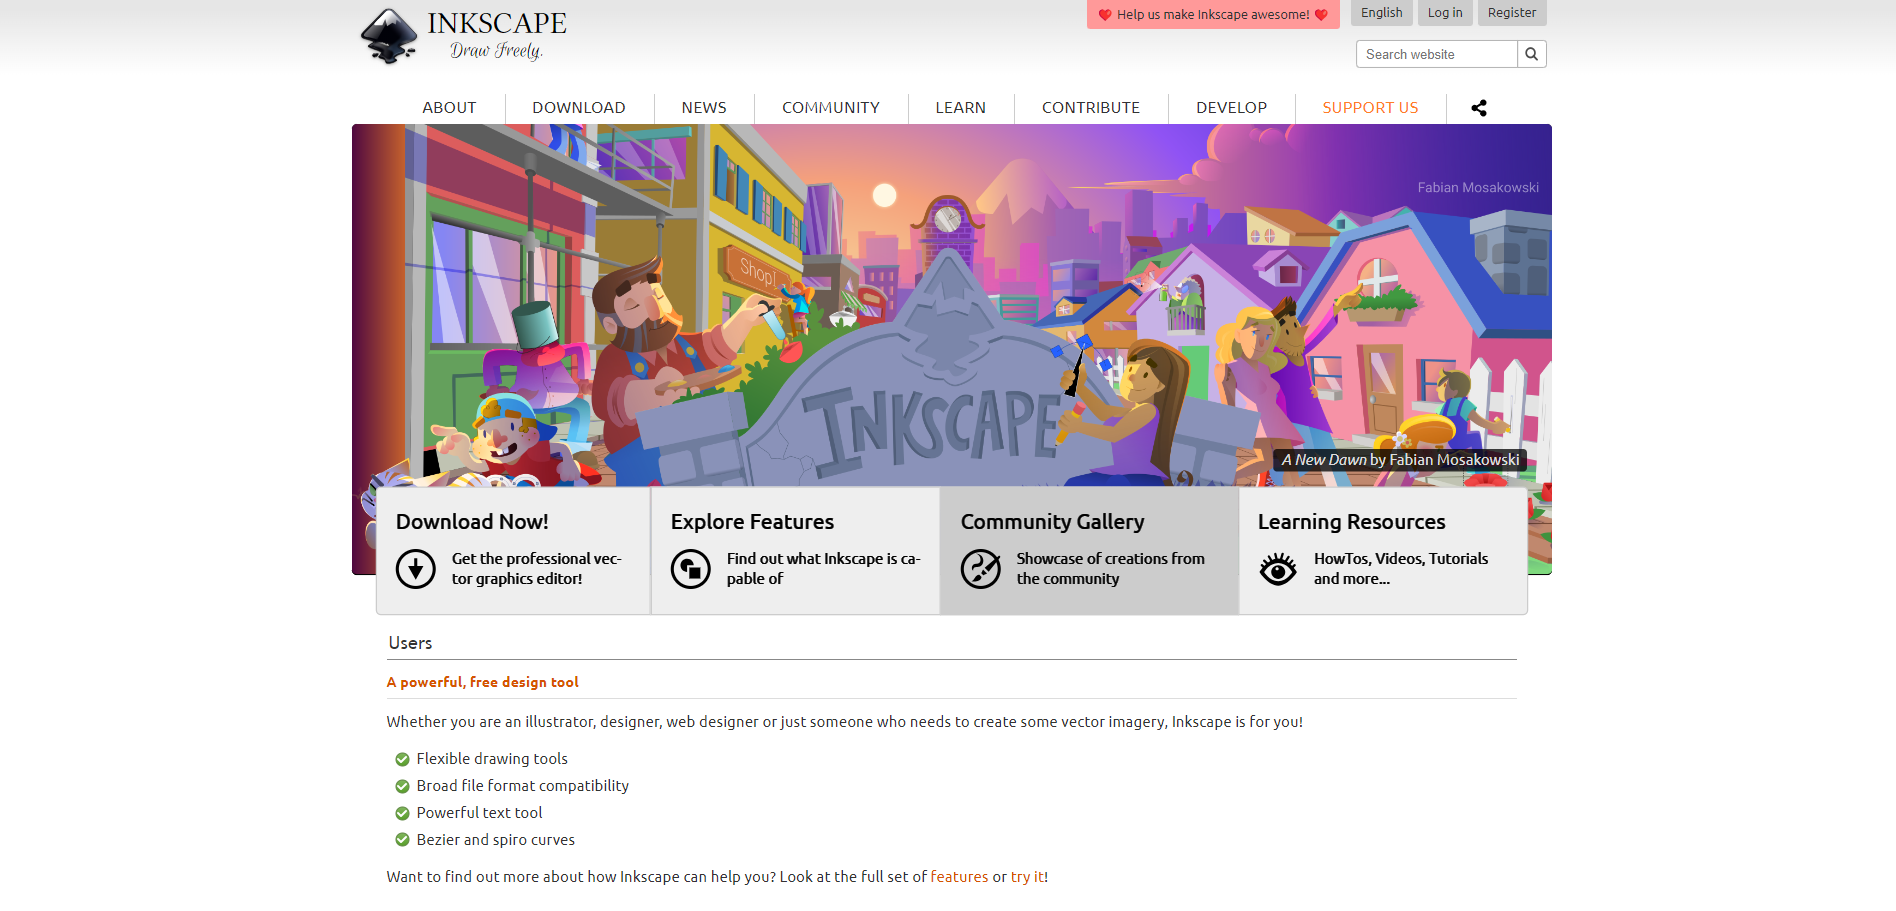
Task: Open the DOWNLOAD menu
Action: point(579,108)
